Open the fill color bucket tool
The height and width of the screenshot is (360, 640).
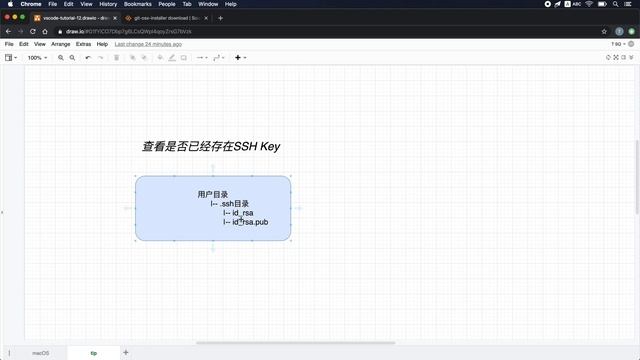(160, 58)
